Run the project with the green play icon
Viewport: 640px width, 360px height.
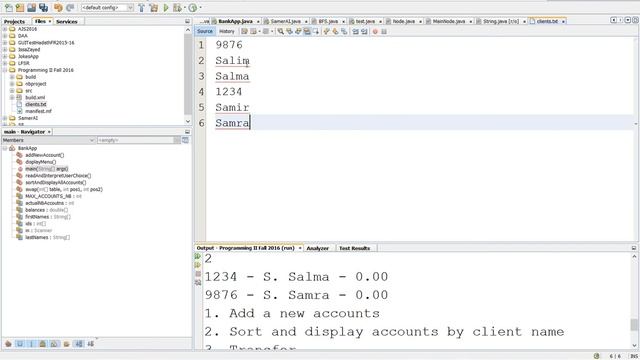[x=166, y=7]
